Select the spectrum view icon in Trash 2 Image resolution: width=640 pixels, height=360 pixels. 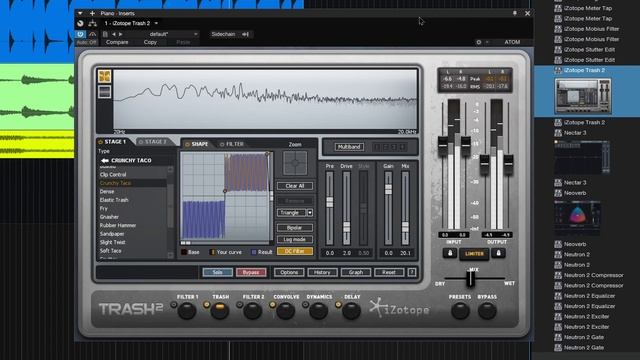pos(104,76)
